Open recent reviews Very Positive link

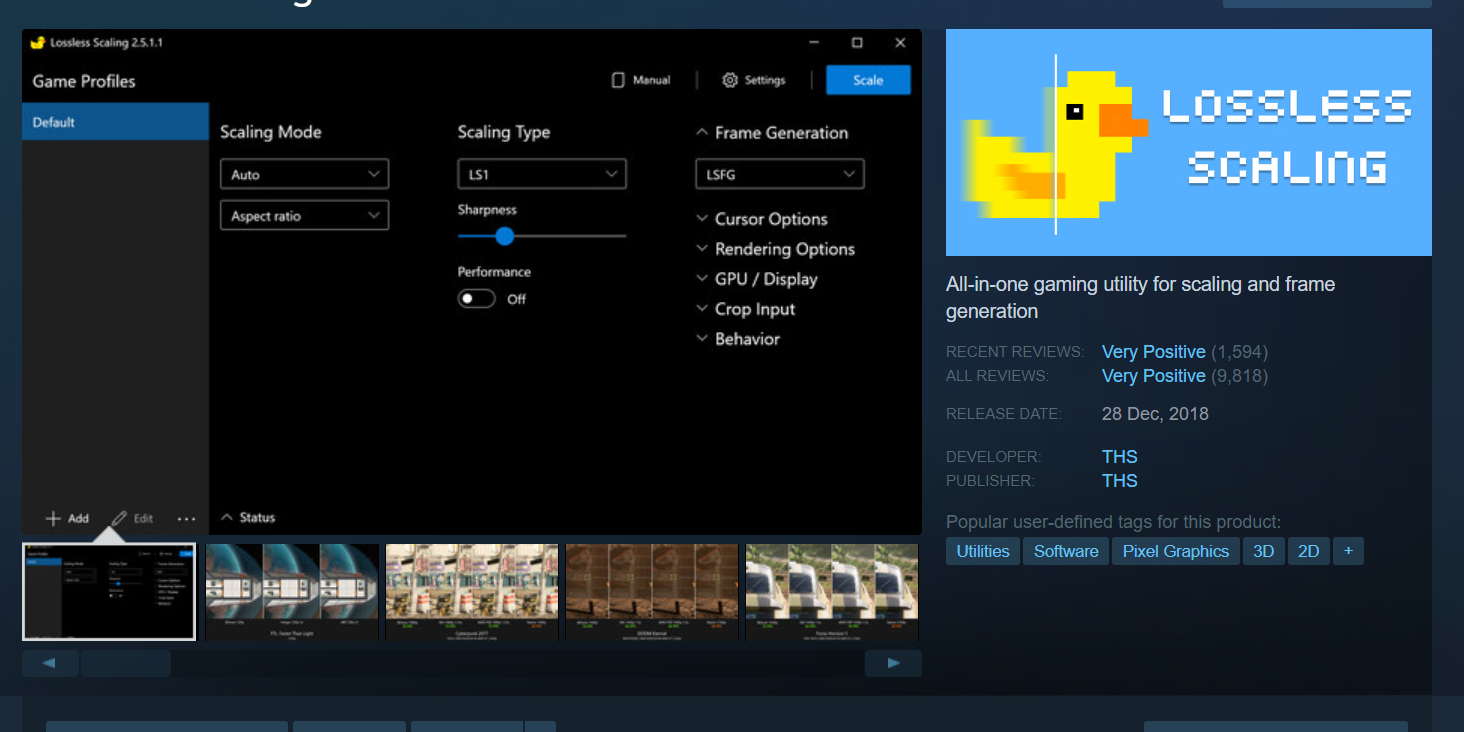[x=1153, y=352]
